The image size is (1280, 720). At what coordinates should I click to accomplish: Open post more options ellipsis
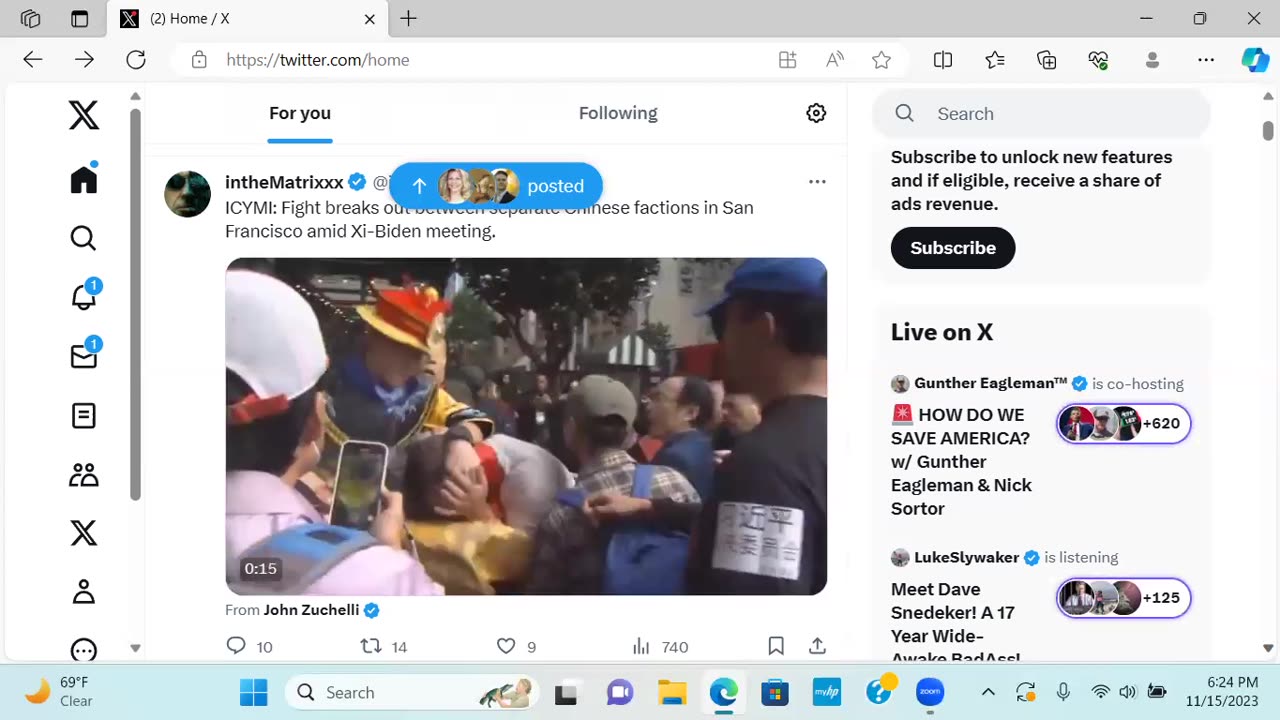(x=817, y=182)
